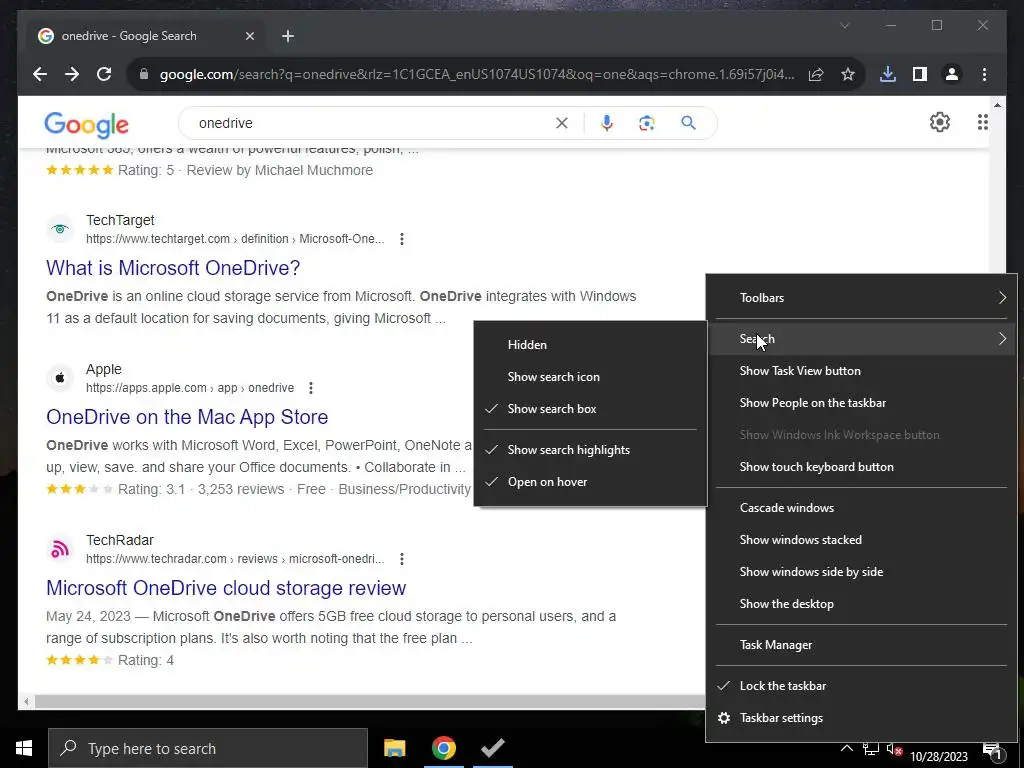Toggle Show People on the taskbar
This screenshot has height=768, width=1024.
861,403
